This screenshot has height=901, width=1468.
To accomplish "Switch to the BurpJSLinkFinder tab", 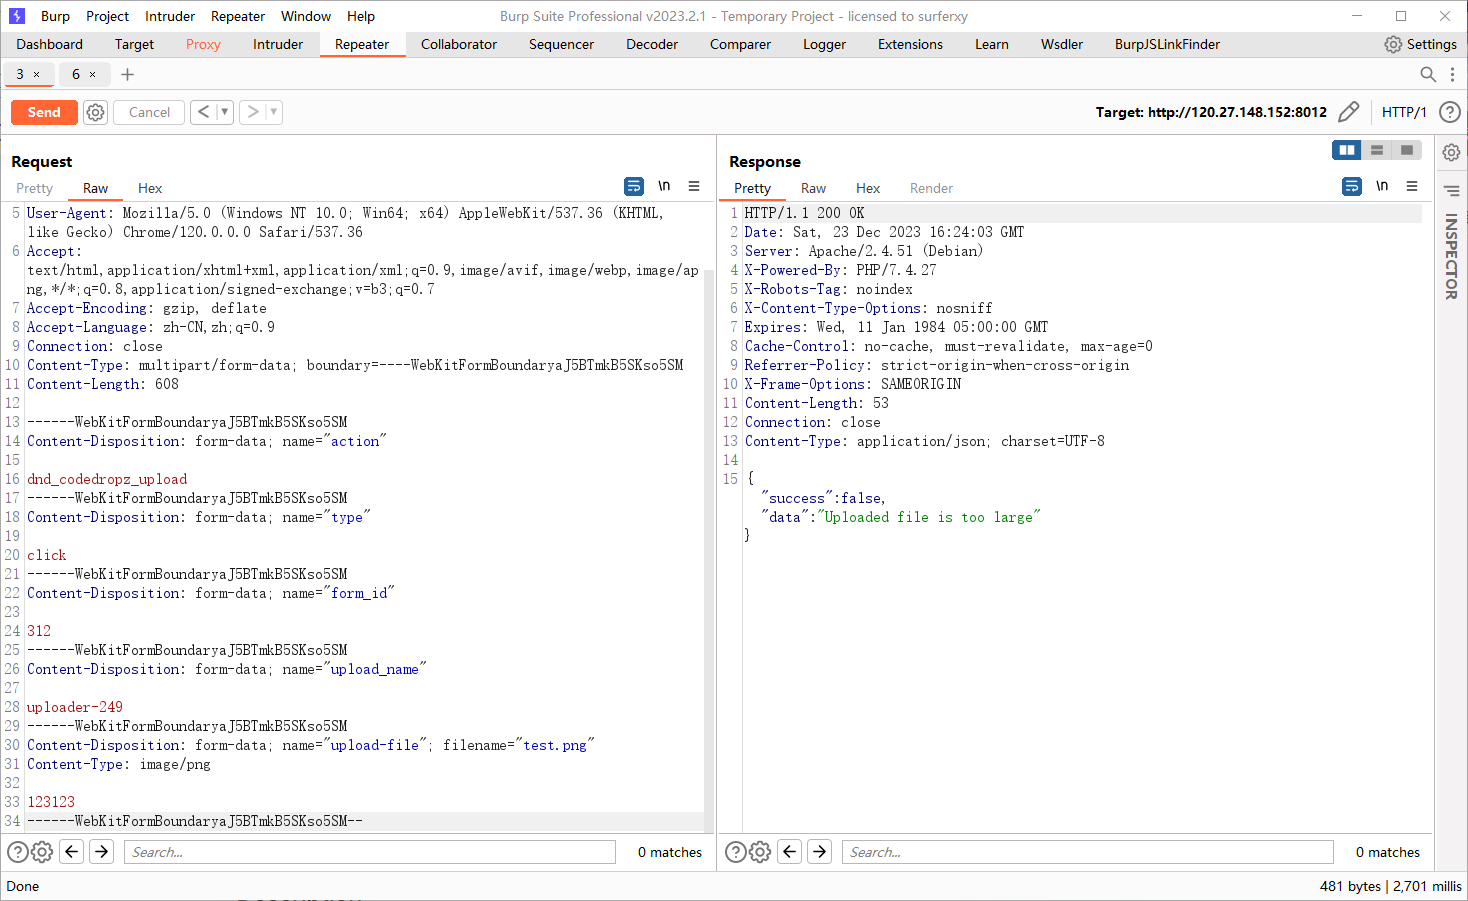I will pyautogui.click(x=1167, y=44).
